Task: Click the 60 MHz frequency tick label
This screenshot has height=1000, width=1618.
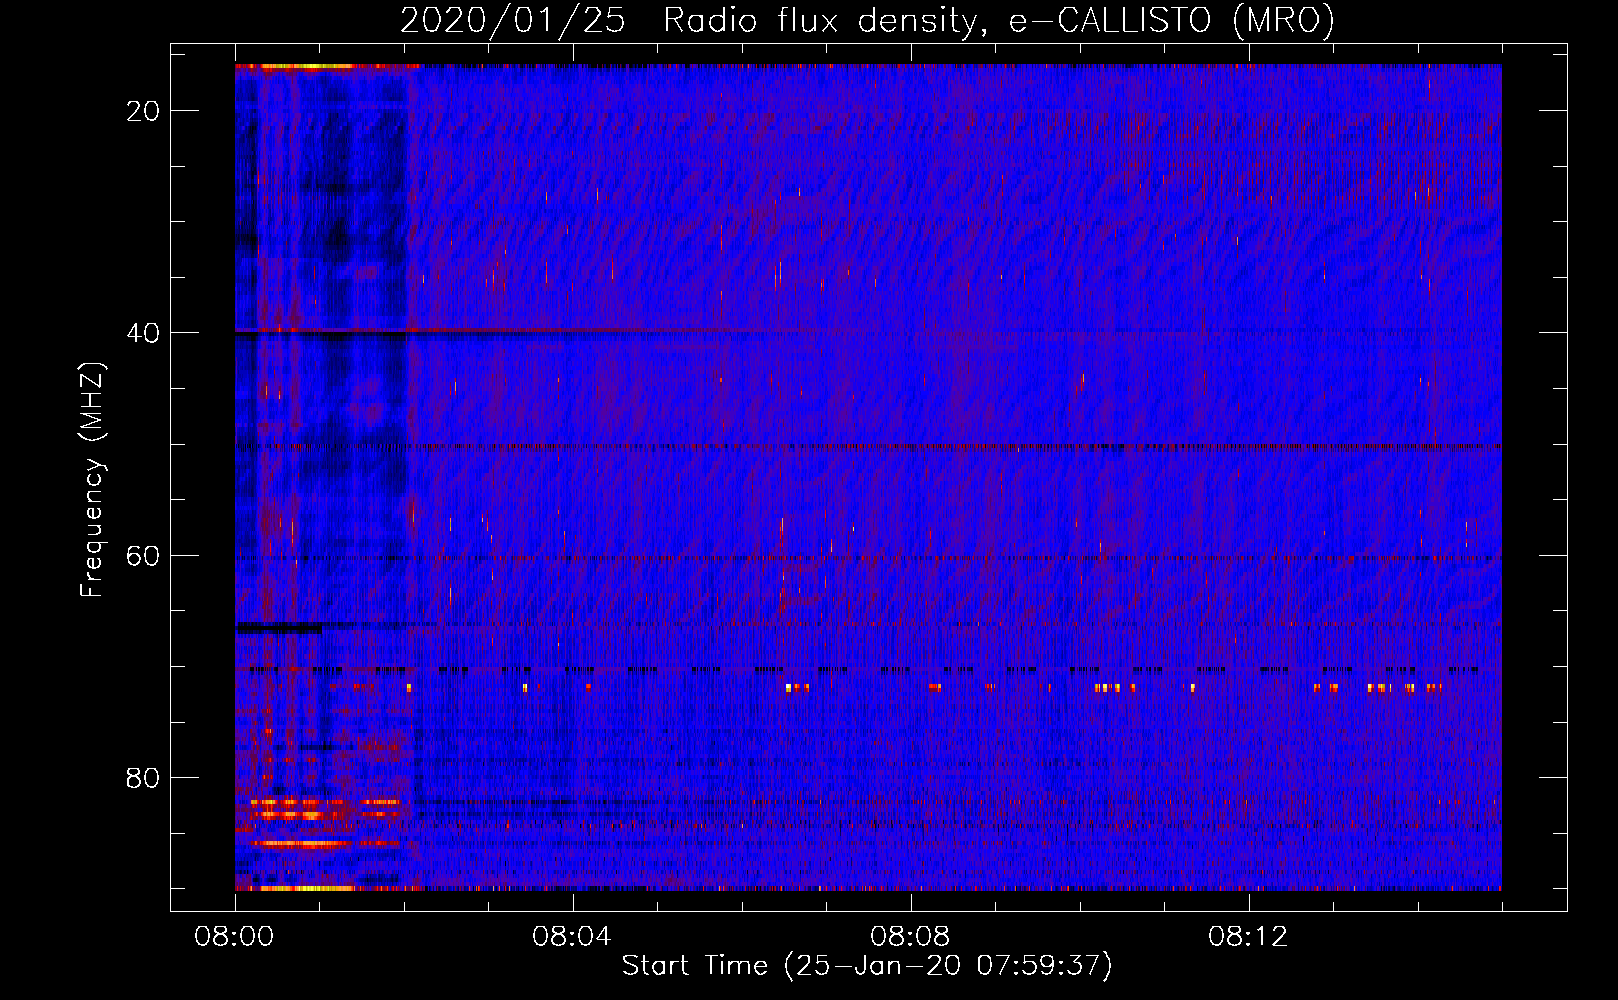Action: (x=143, y=555)
